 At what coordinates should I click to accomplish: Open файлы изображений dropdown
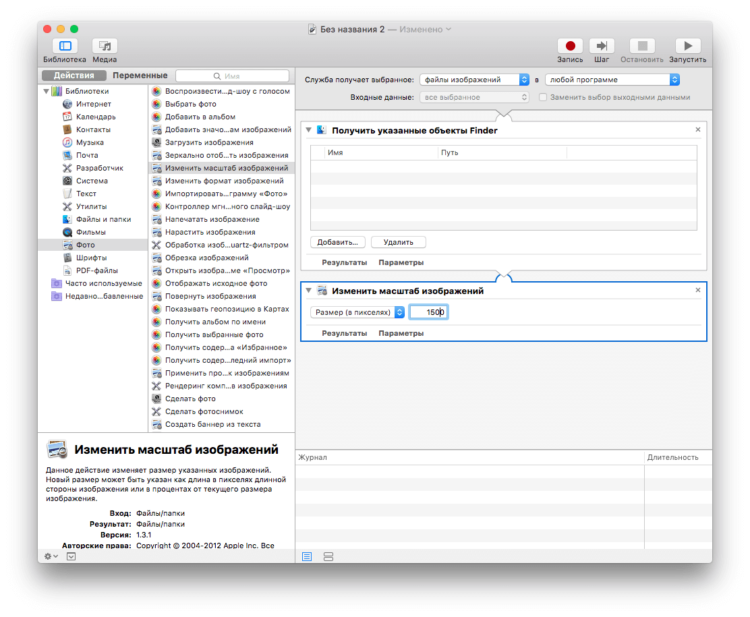point(474,79)
